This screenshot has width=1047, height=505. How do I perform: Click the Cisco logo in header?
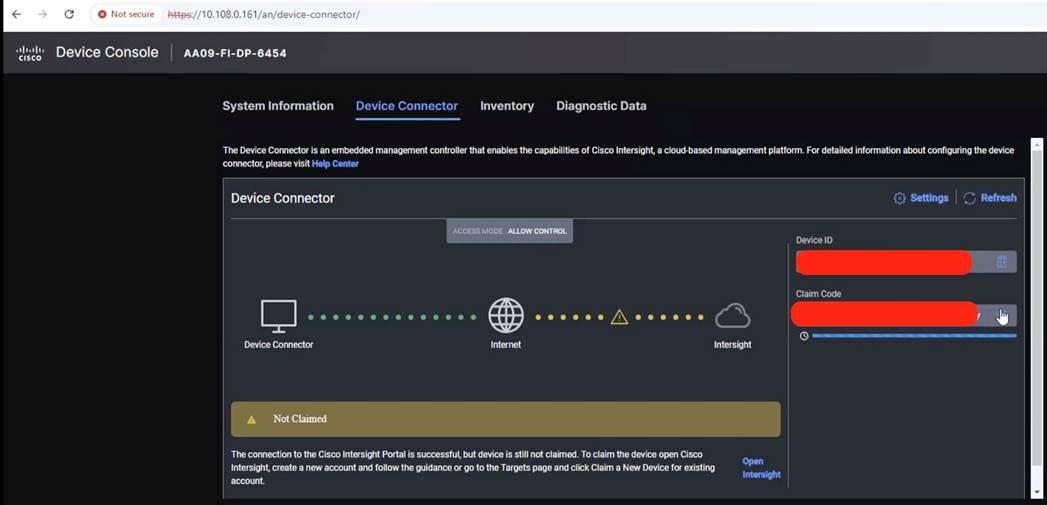[30, 53]
